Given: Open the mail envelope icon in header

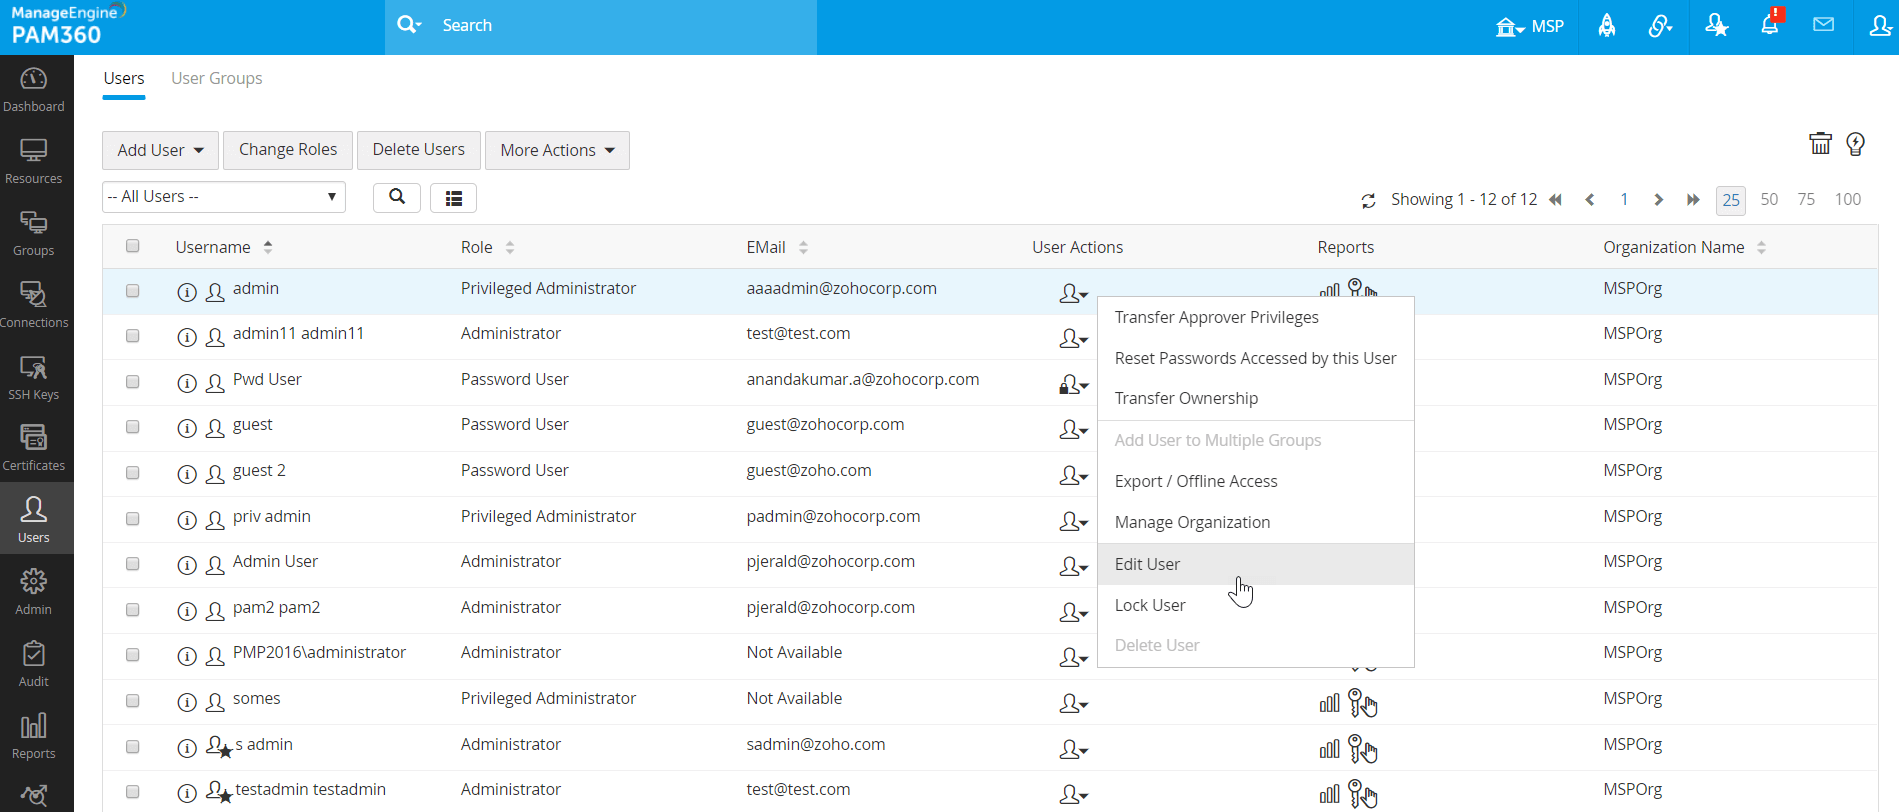Looking at the screenshot, I should click(x=1823, y=25).
